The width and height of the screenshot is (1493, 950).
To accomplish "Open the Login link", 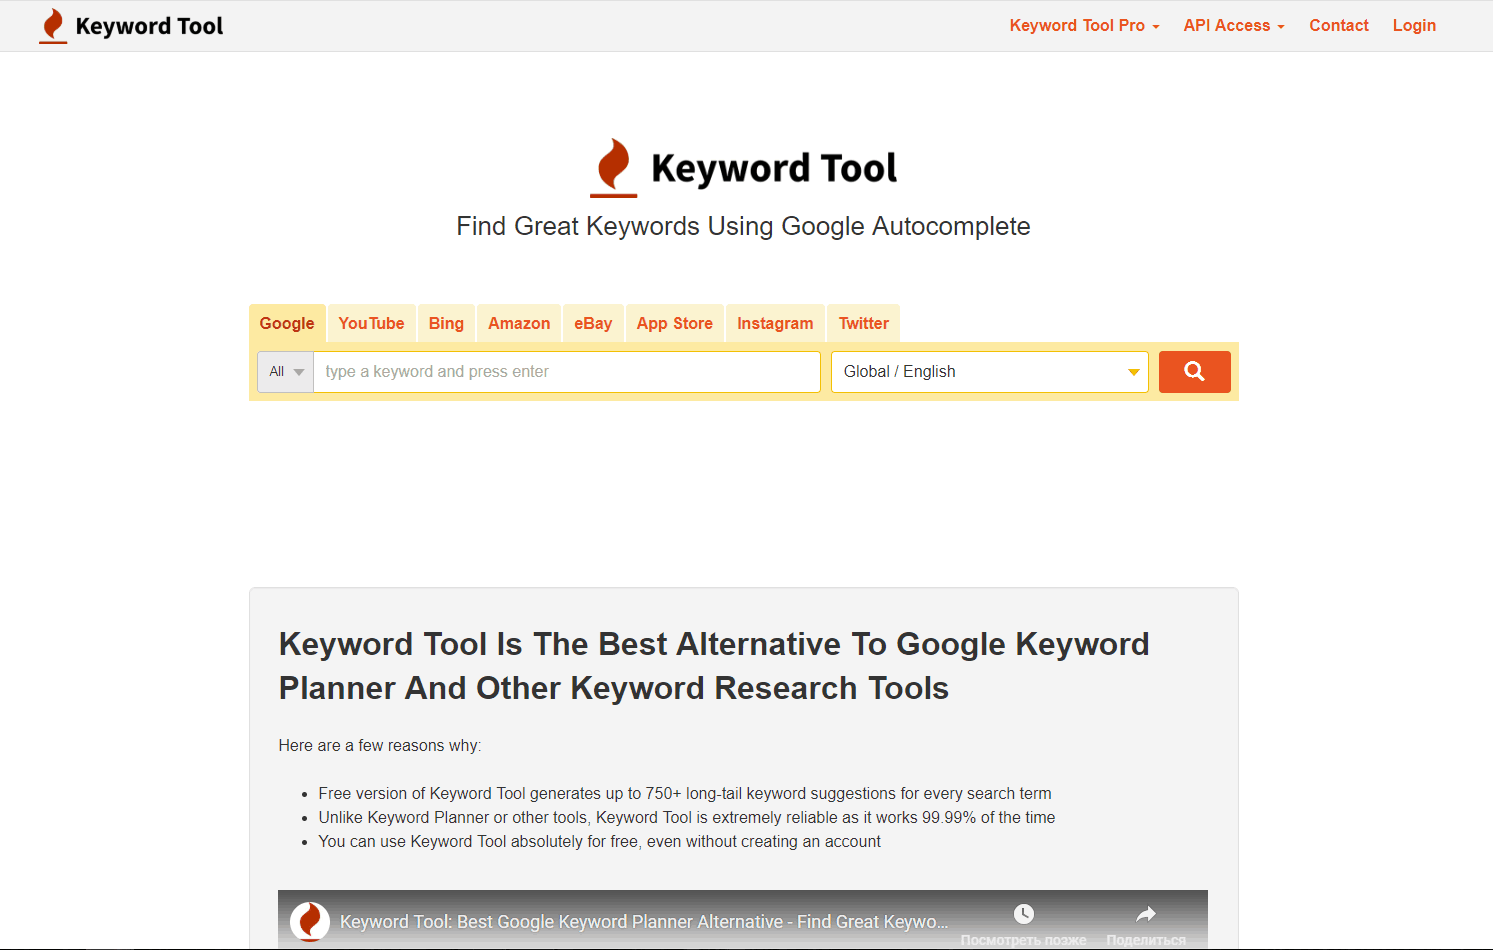I will 1414,26.
